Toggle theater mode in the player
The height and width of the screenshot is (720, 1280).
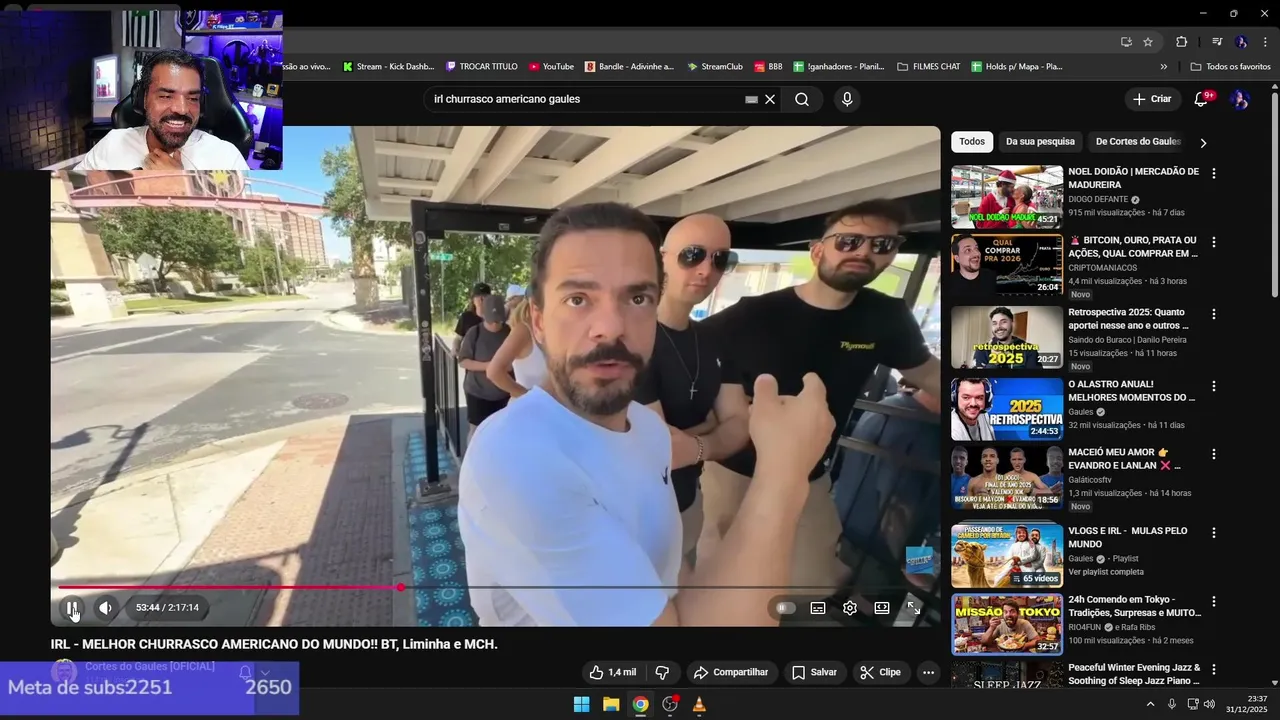pyautogui.click(x=882, y=607)
